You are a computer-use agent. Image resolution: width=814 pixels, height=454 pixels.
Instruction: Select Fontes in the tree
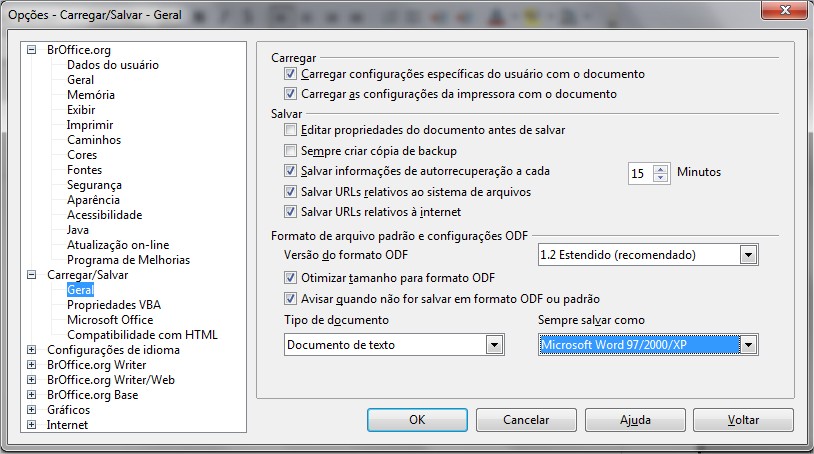[85, 170]
